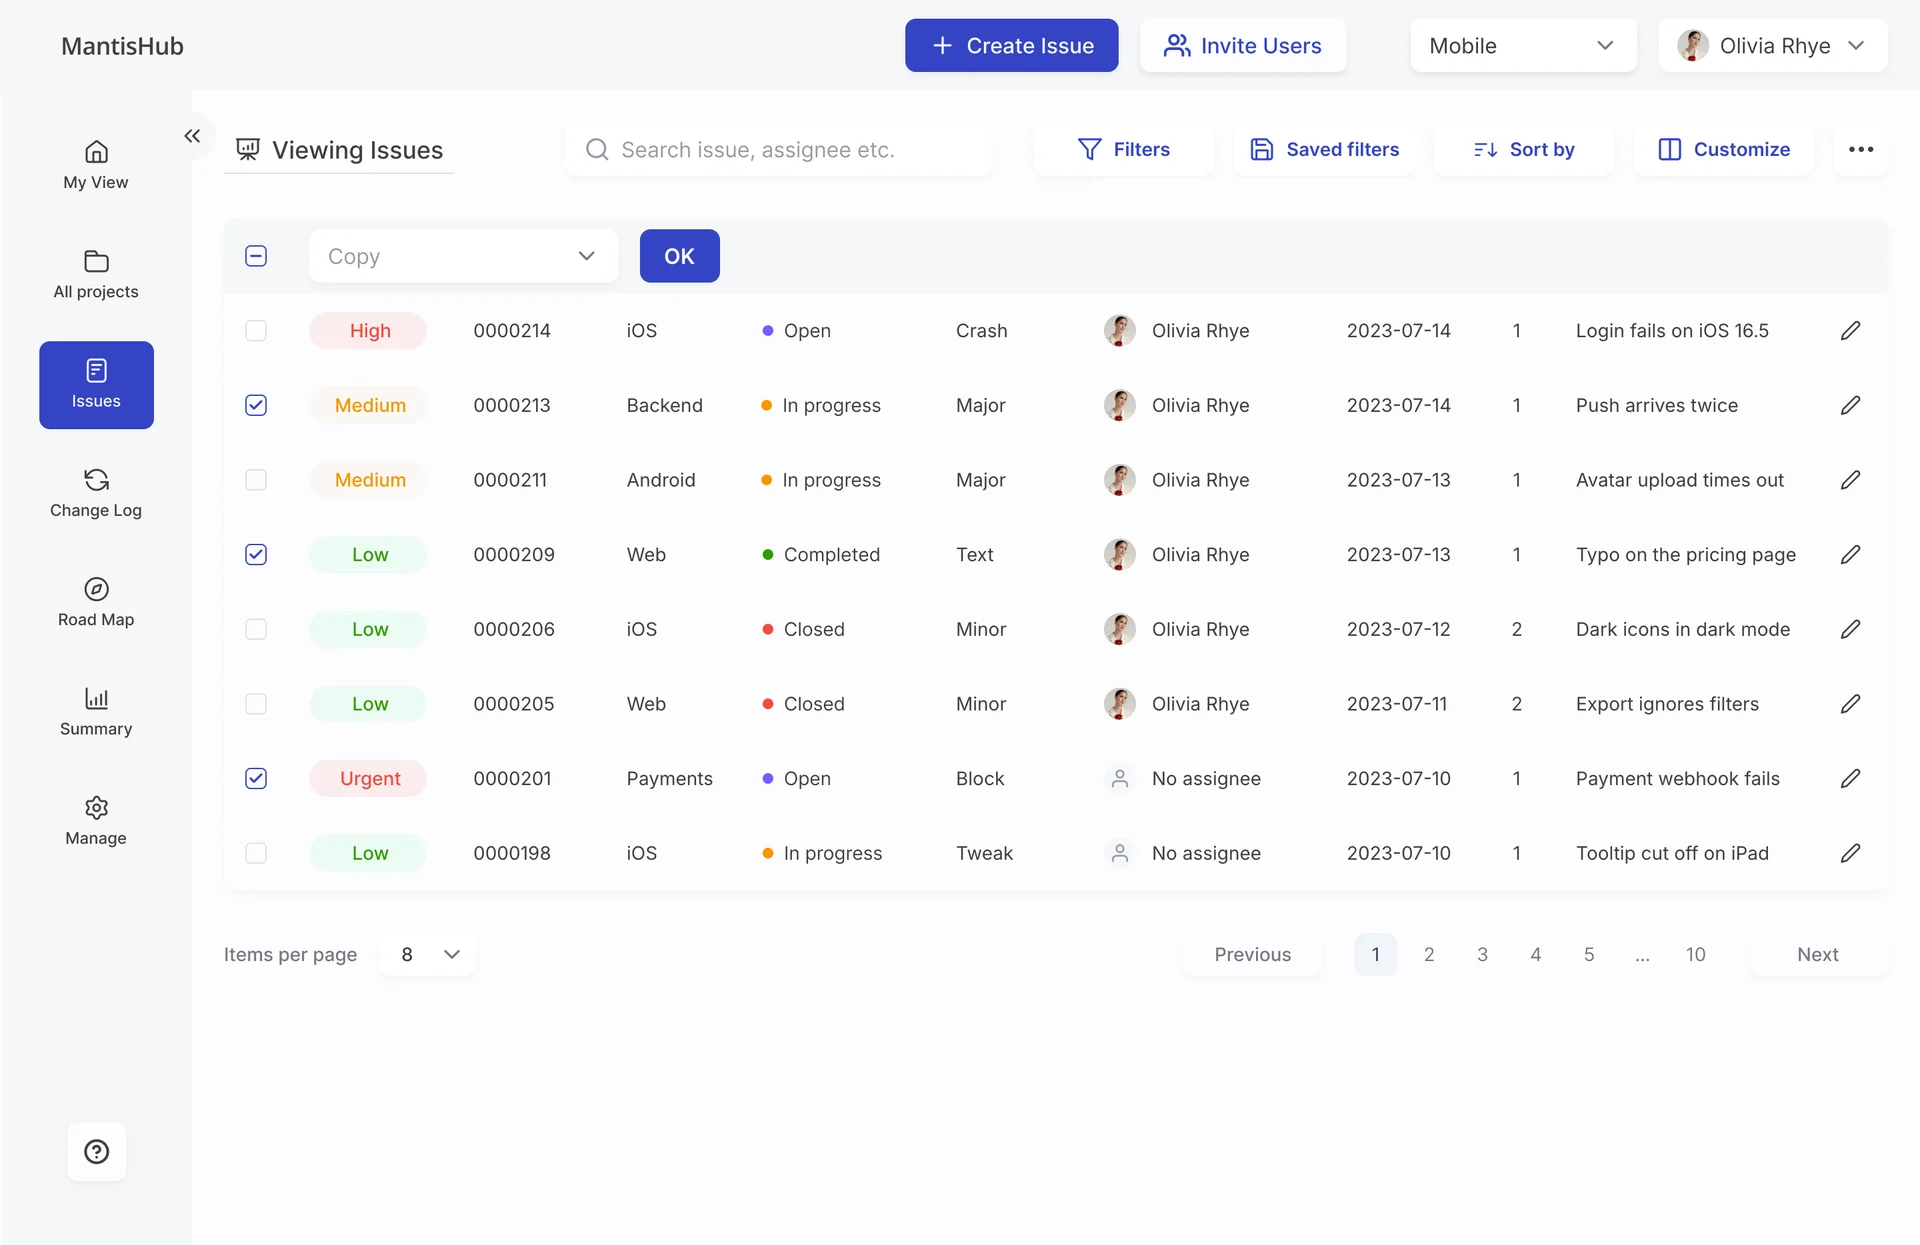
Task: Check the box for issue 0000206
Action: click(x=256, y=629)
